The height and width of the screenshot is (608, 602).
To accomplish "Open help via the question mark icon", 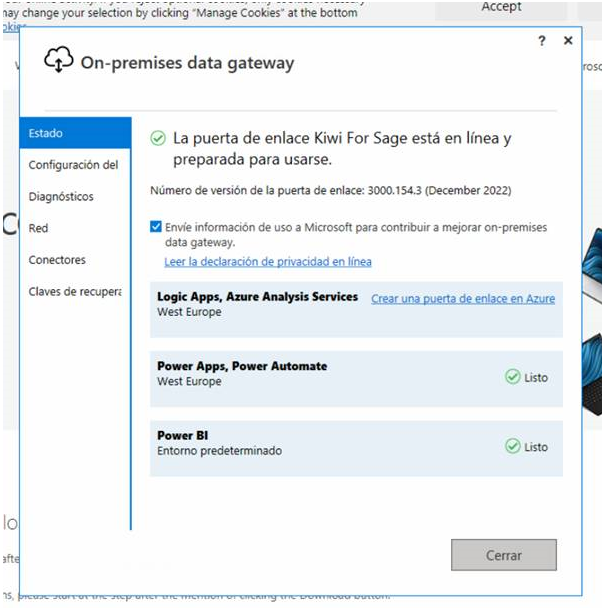I will click(542, 41).
